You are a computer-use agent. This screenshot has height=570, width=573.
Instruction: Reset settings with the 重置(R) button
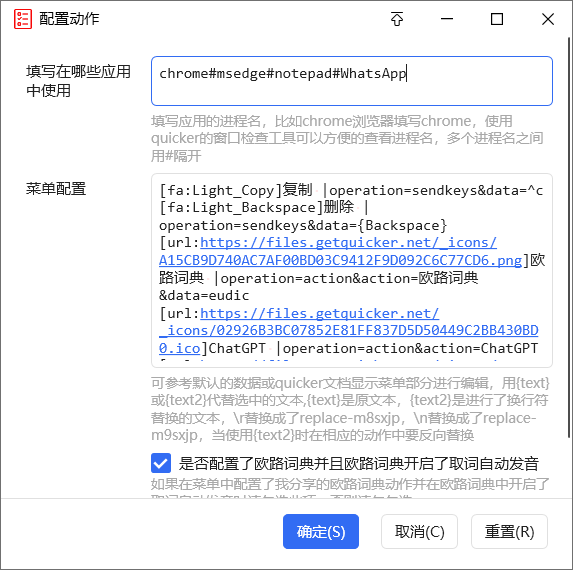[509, 532]
